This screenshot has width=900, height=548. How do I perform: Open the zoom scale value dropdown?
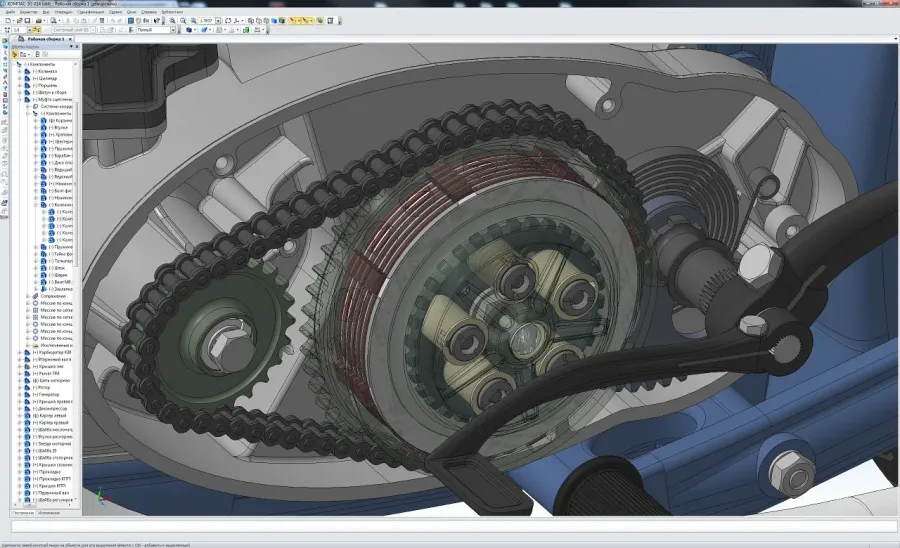pyautogui.click(x=218, y=21)
